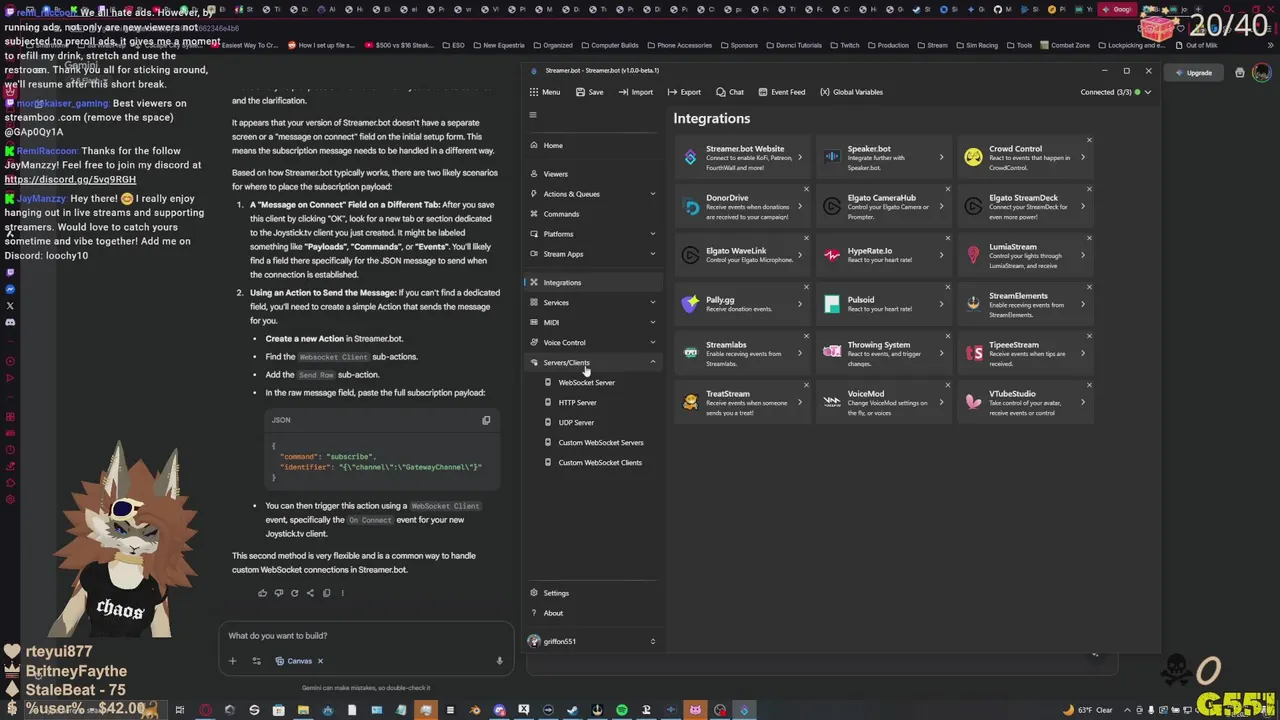Open the Streamer.bot Website integration
The height and width of the screenshot is (720, 1280).
pyautogui.click(x=743, y=157)
